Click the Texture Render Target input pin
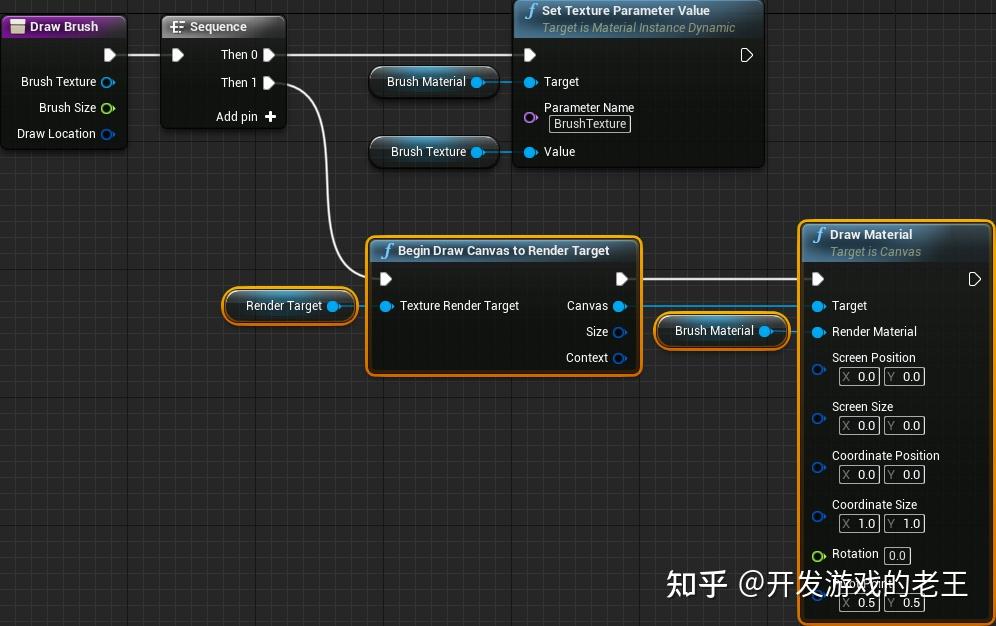 (387, 306)
